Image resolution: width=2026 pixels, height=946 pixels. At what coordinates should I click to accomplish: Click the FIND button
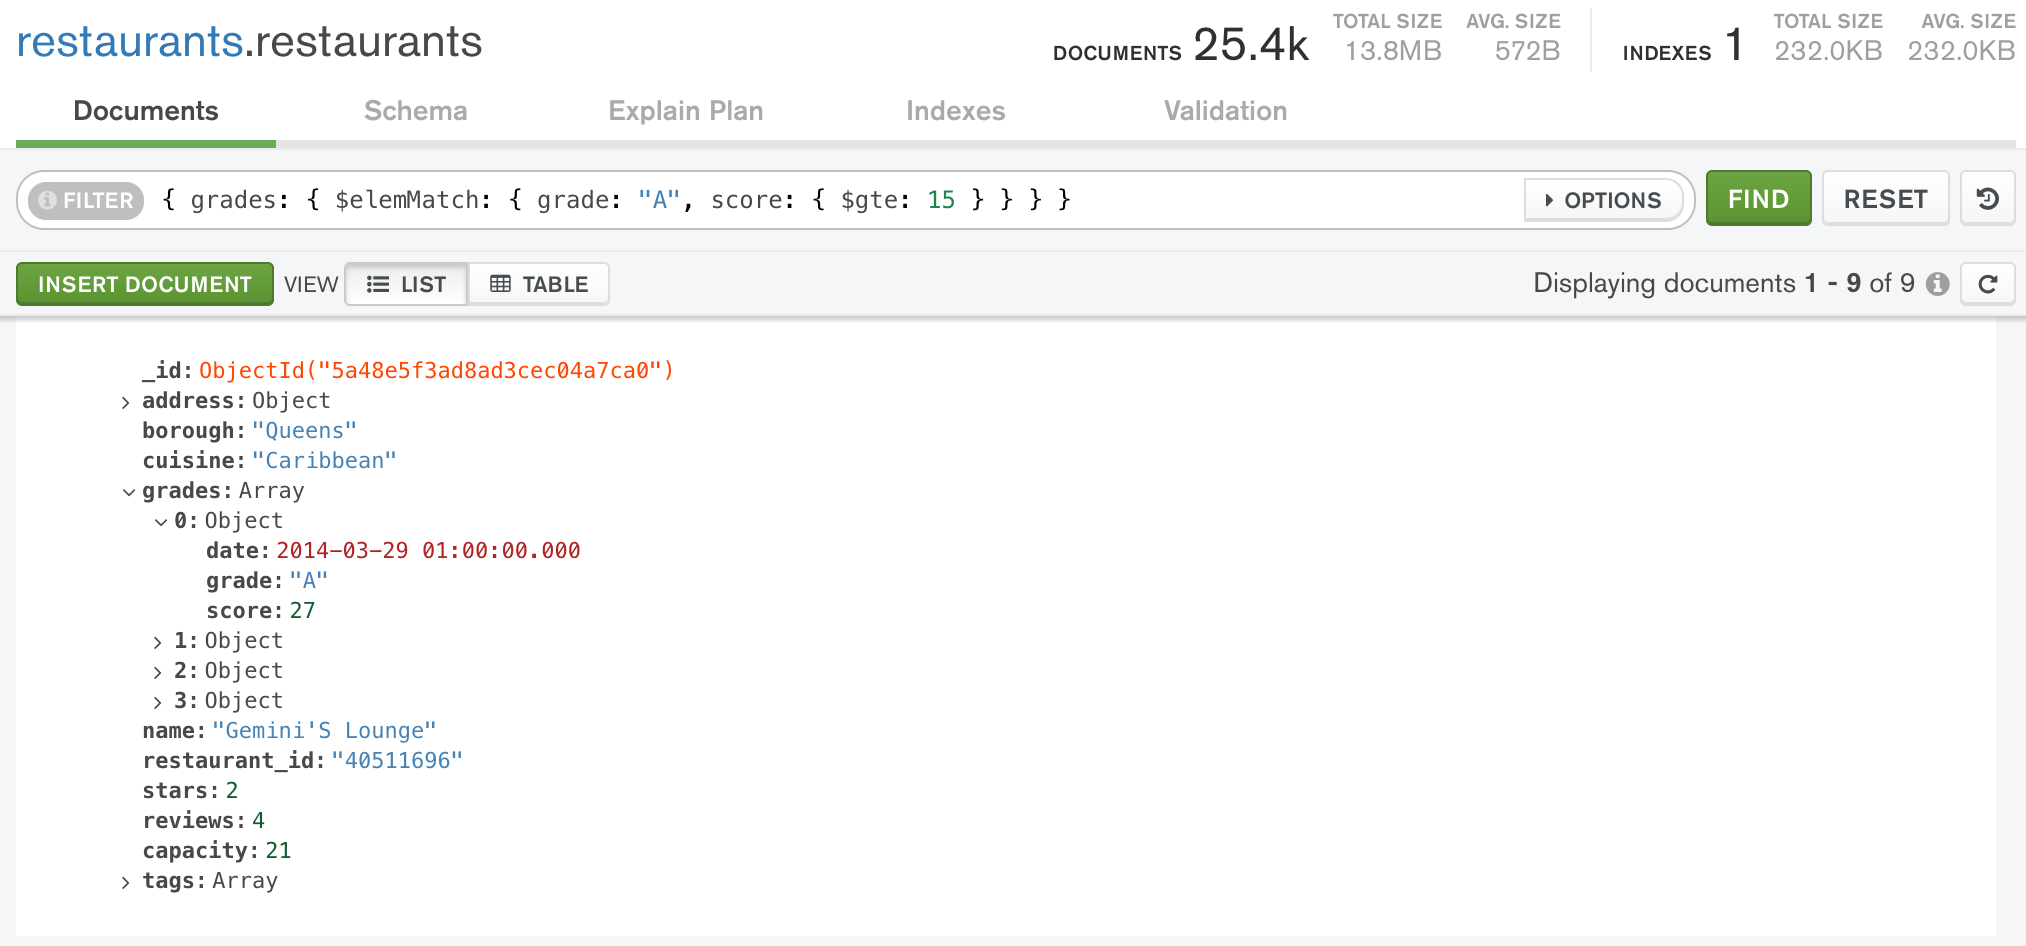[x=1758, y=198]
